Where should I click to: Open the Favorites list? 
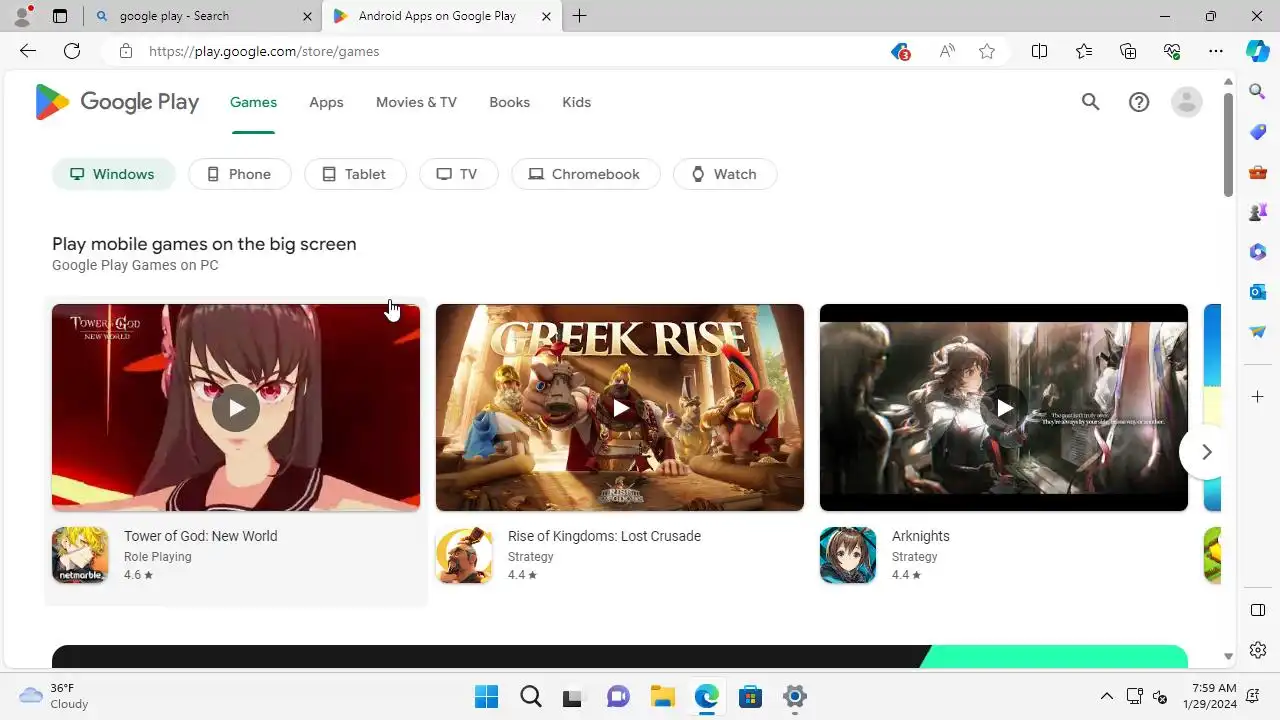(x=1084, y=51)
